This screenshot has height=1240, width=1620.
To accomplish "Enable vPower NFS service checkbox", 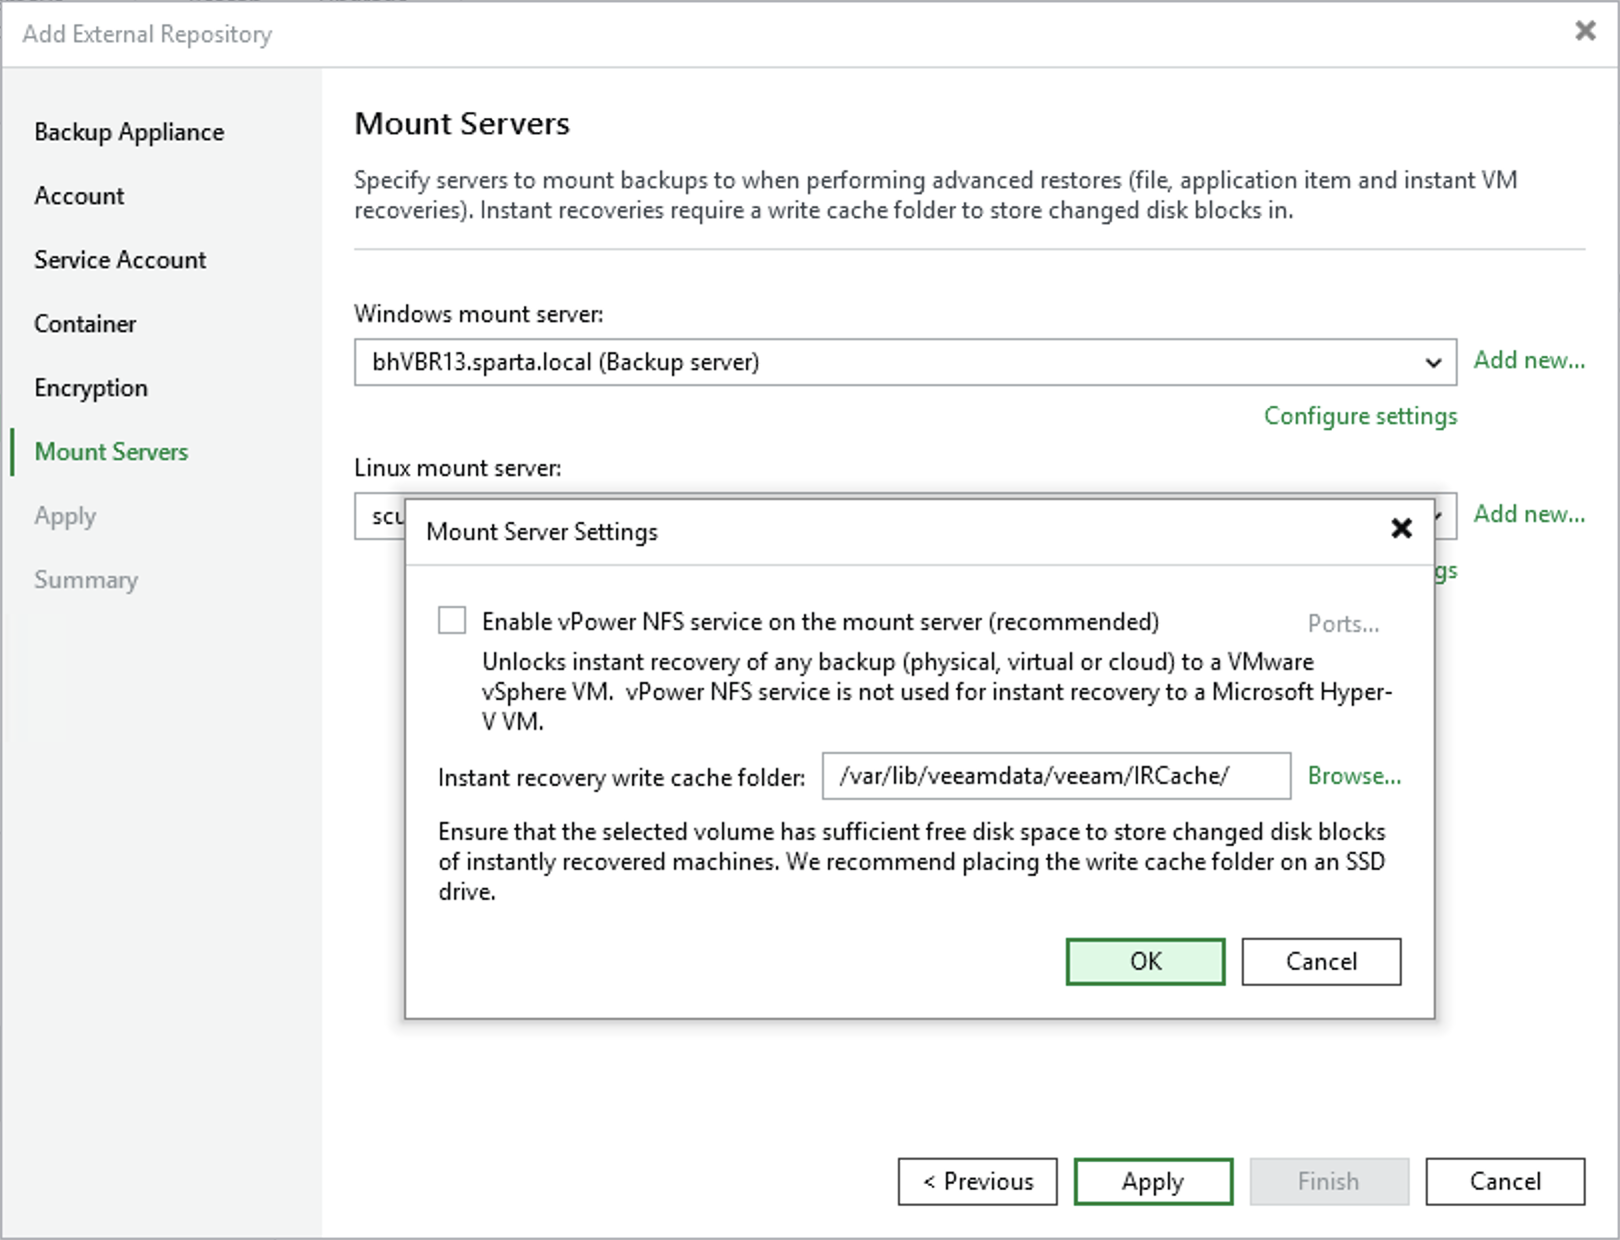I will (452, 621).
